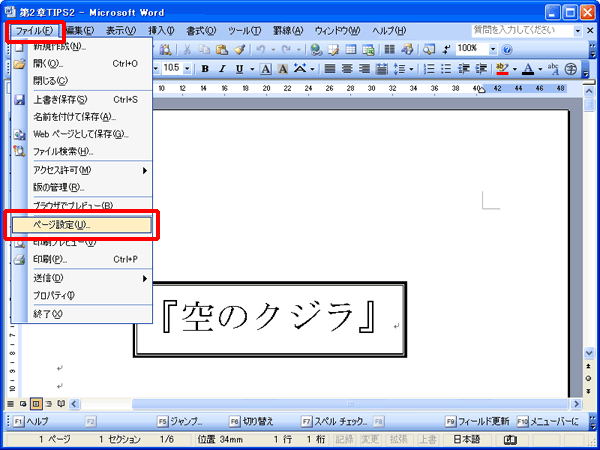Toggle center alignment button
This screenshot has height=450, width=600.
click(x=347, y=69)
